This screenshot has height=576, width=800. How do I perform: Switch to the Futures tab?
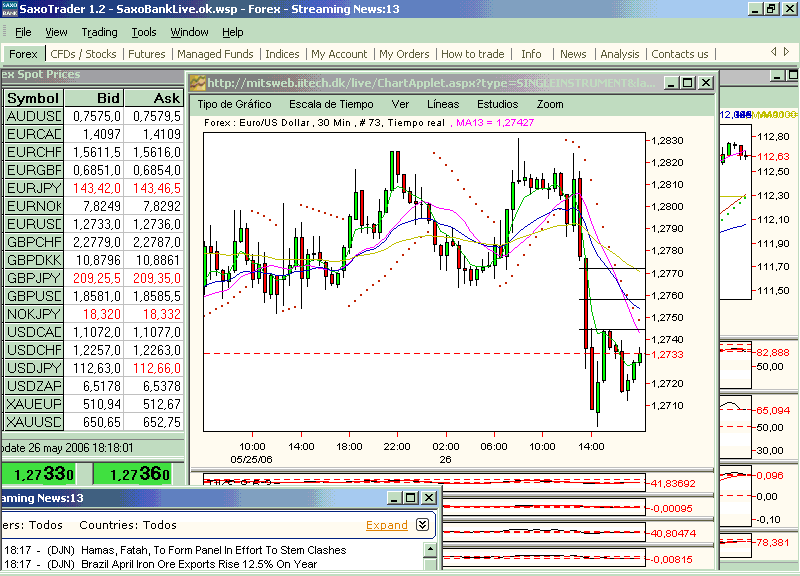(147, 54)
